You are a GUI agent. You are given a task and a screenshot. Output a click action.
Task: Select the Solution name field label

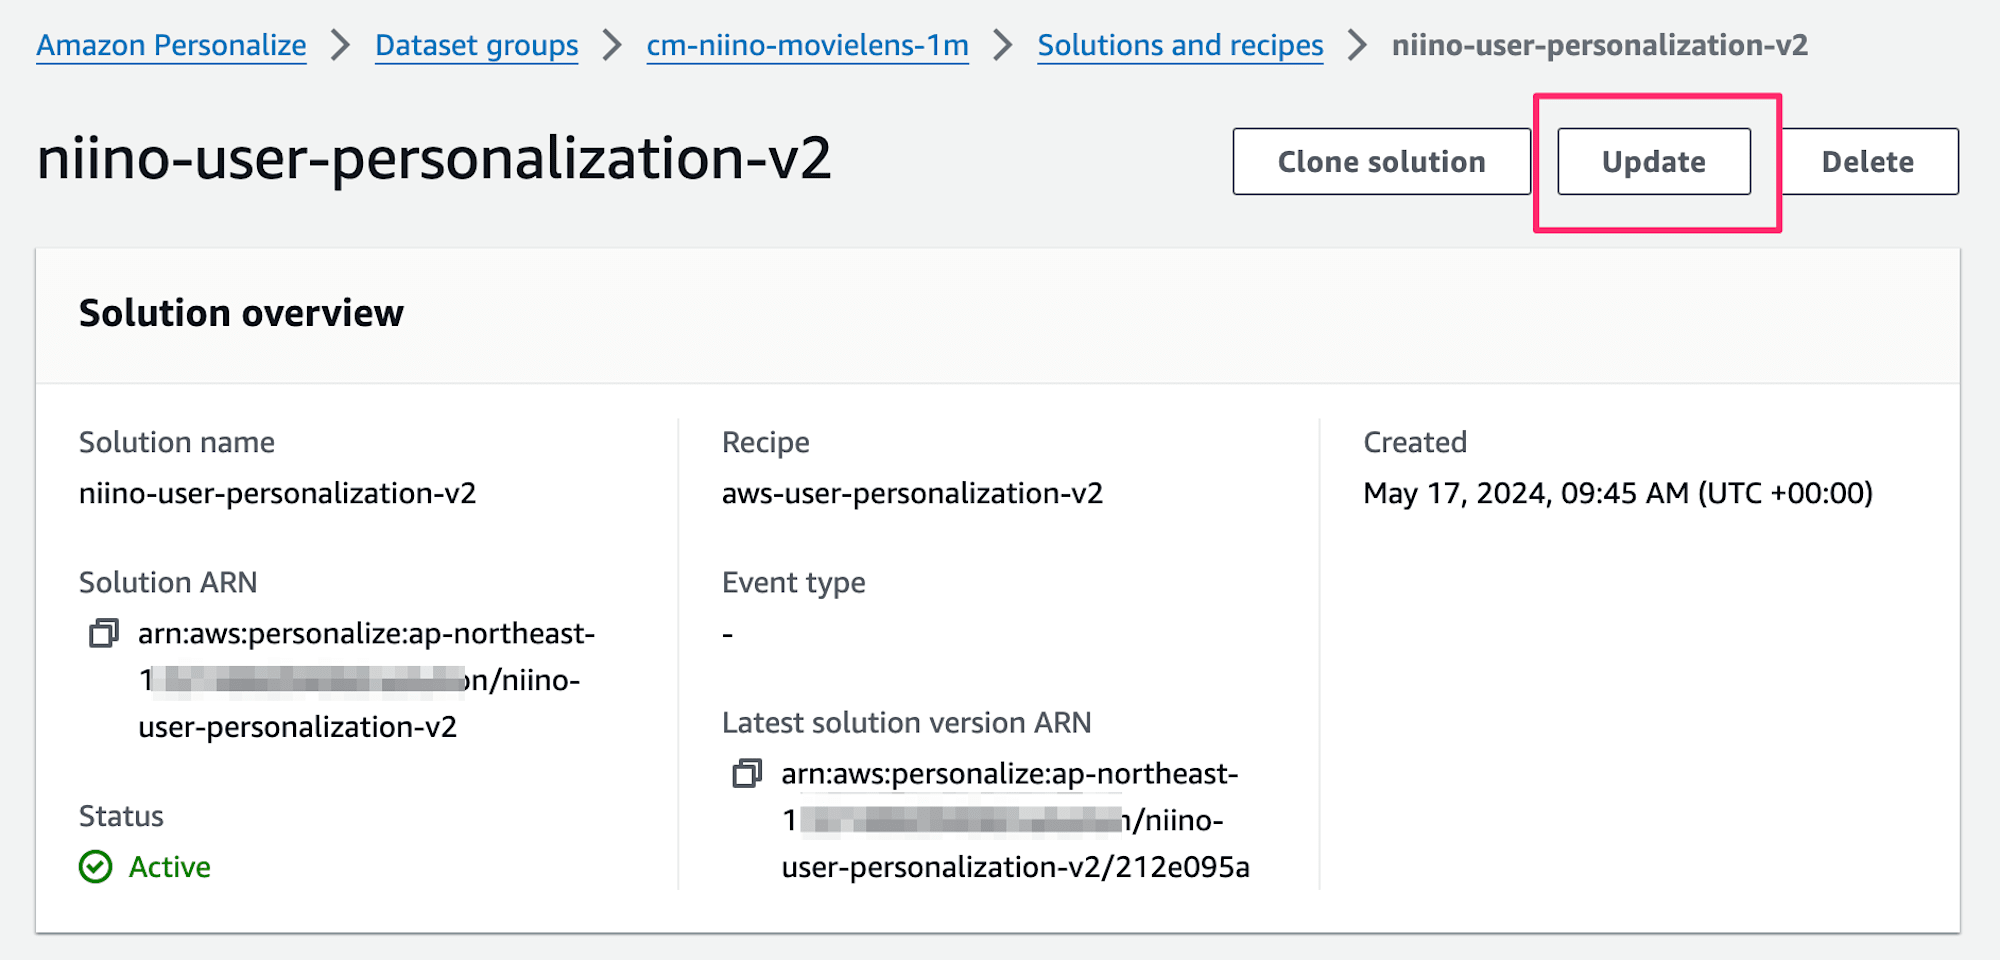click(x=177, y=442)
